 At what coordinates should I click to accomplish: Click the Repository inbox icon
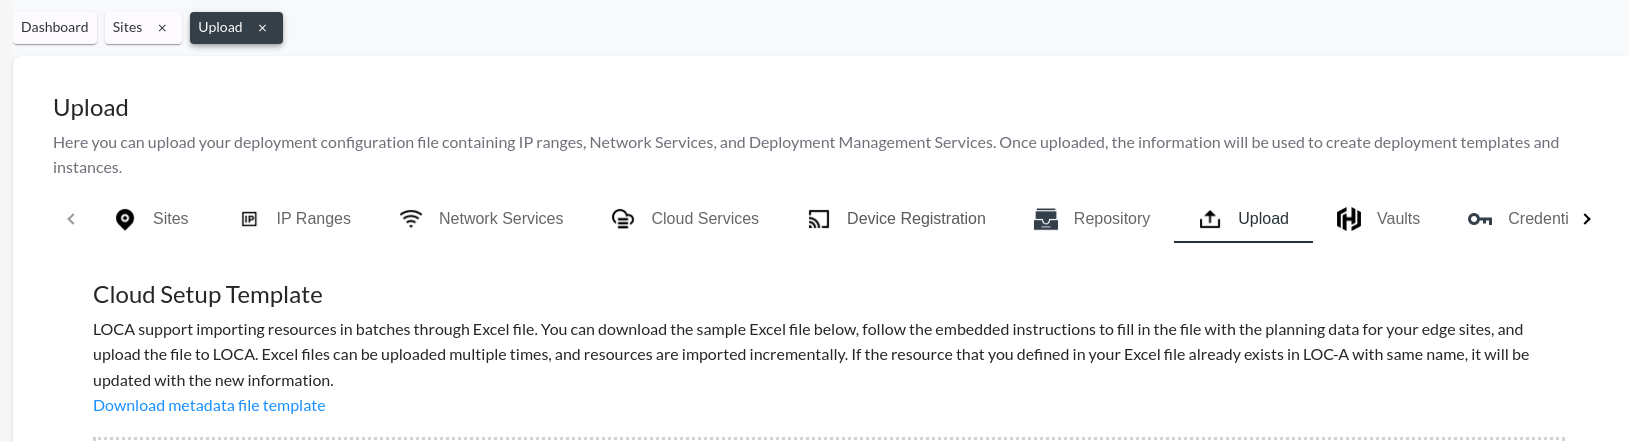(1046, 219)
